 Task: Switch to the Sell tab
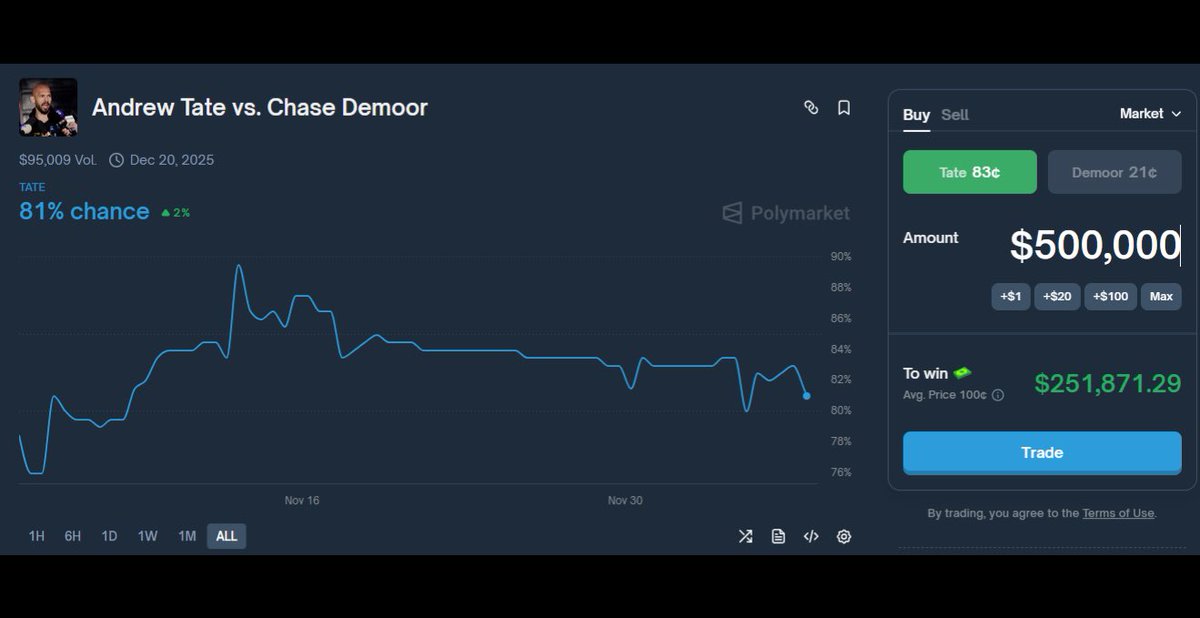[x=955, y=115]
